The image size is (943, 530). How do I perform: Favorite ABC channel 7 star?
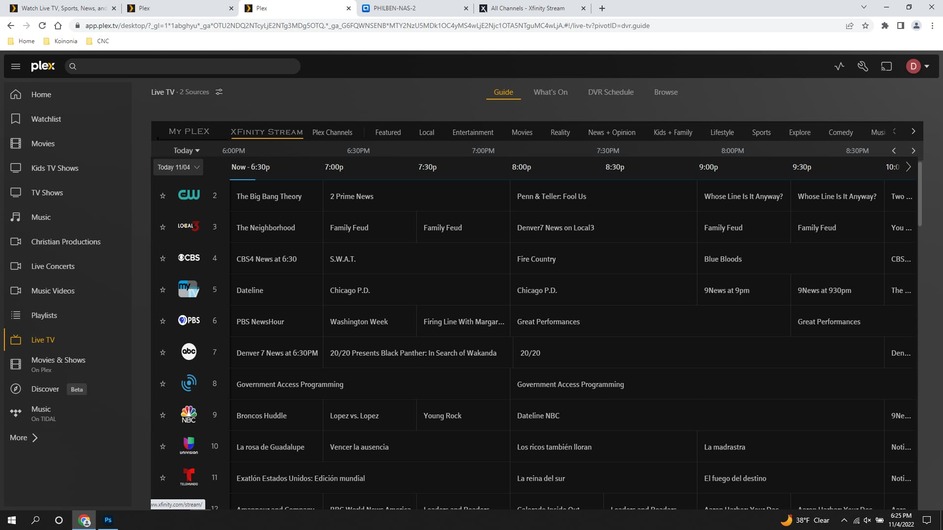pyautogui.click(x=162, y=353)
